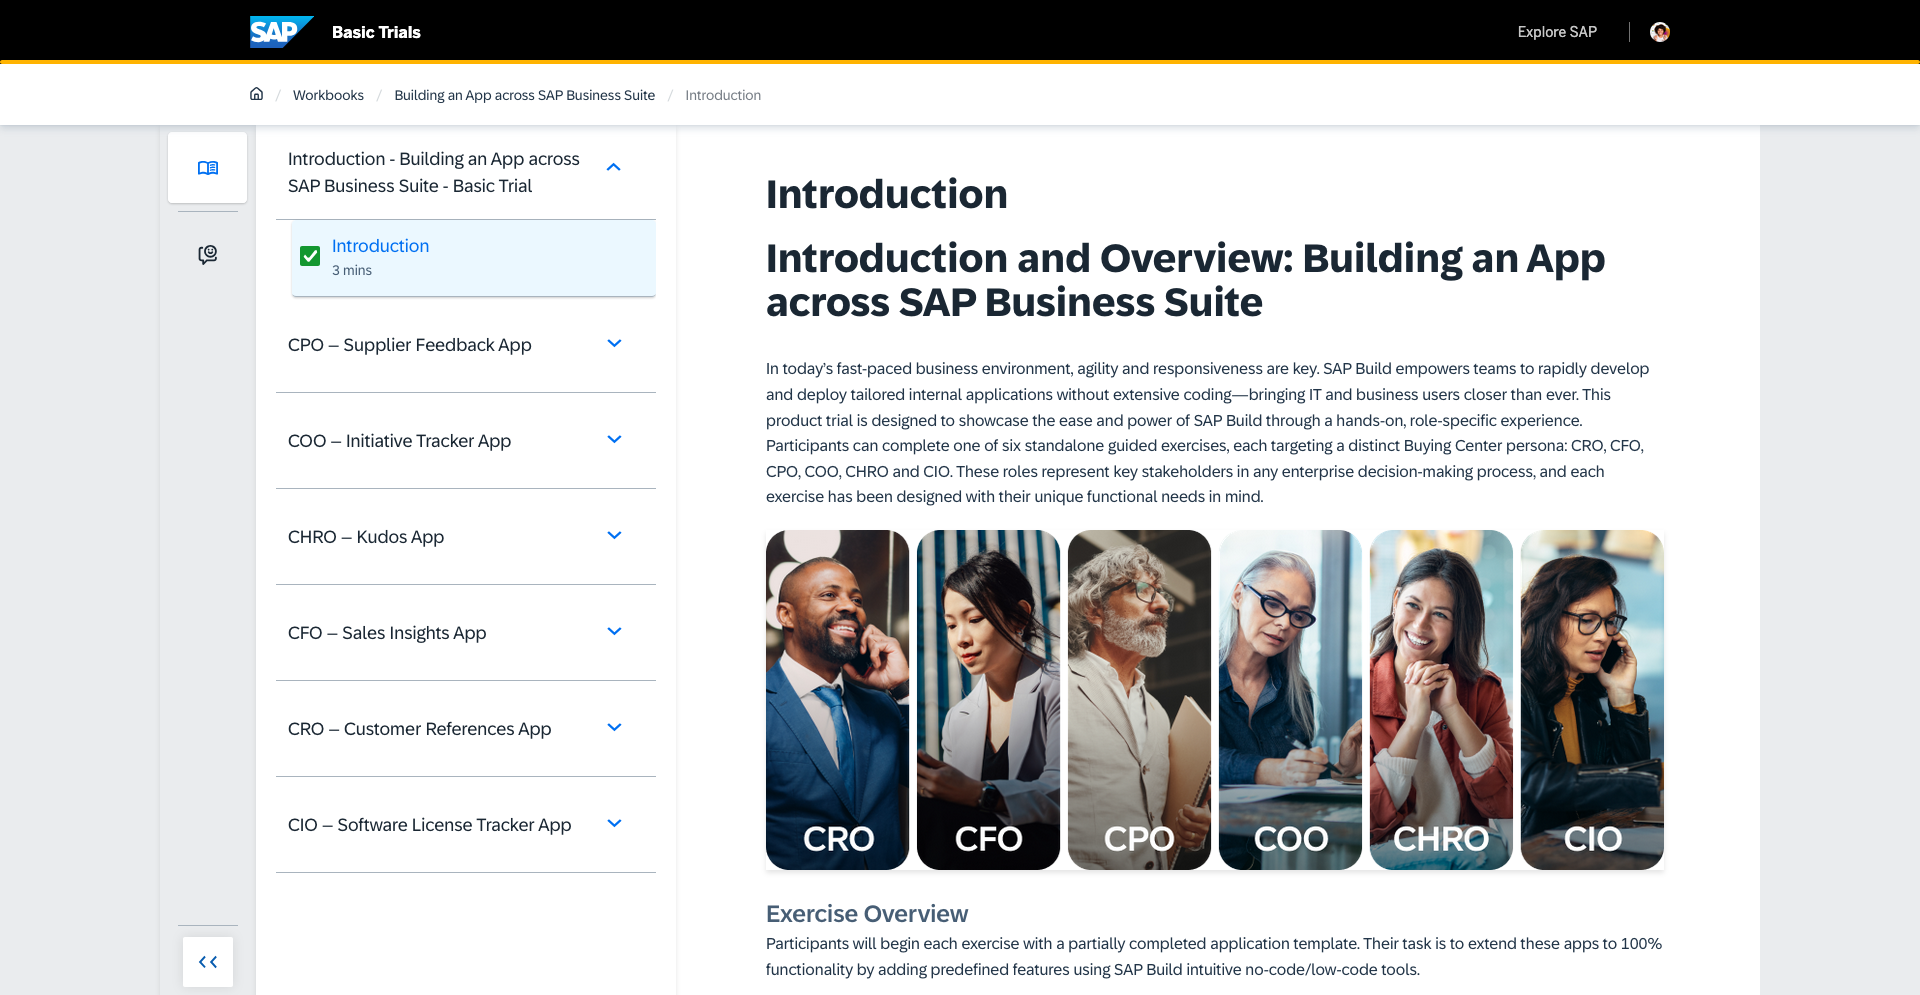The image size is (1920, 995).
Task: Click the main Introduction page heading
Action: point(887,194)
